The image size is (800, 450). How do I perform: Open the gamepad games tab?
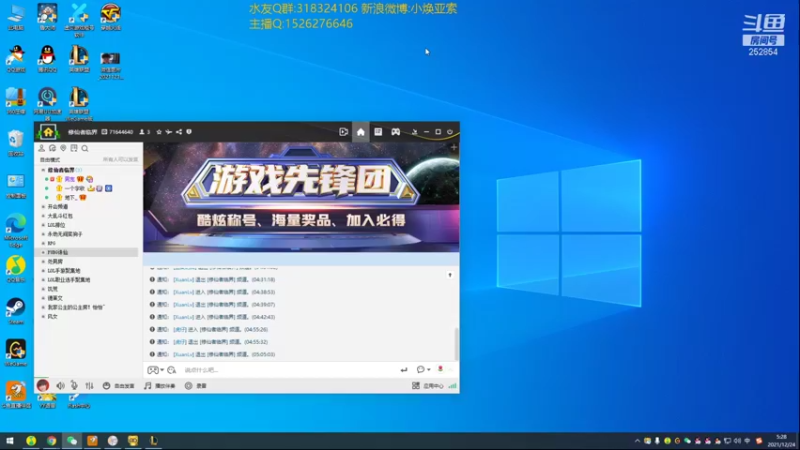[x=395, y=132]
